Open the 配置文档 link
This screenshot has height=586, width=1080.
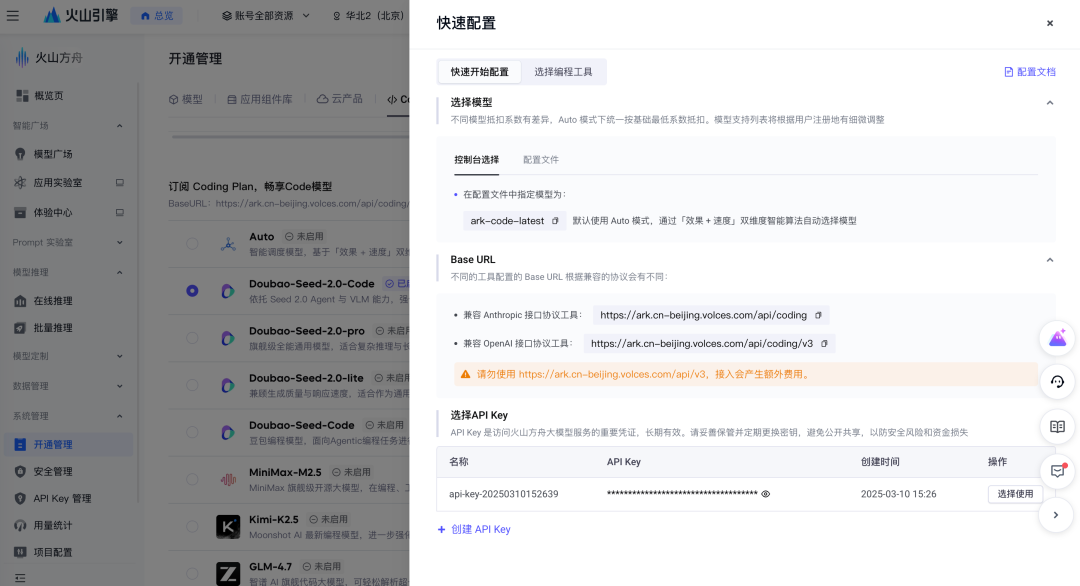[x=1030, y=72]
